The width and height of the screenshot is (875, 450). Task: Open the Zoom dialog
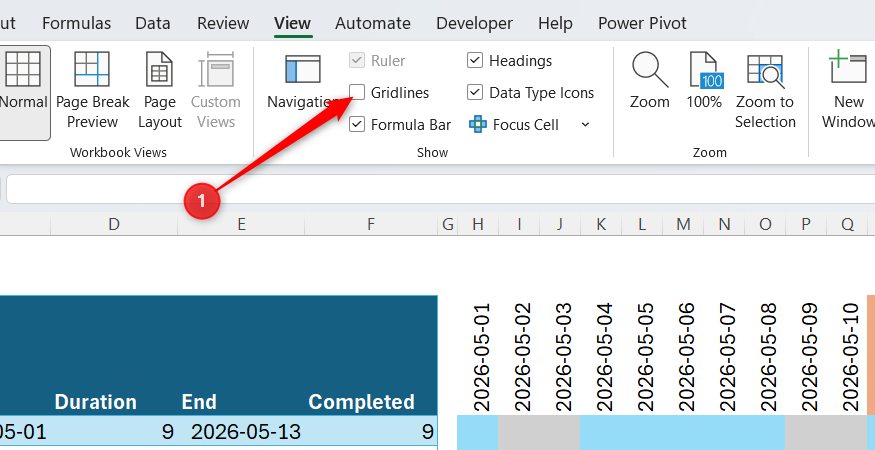[x=650, y=81]
